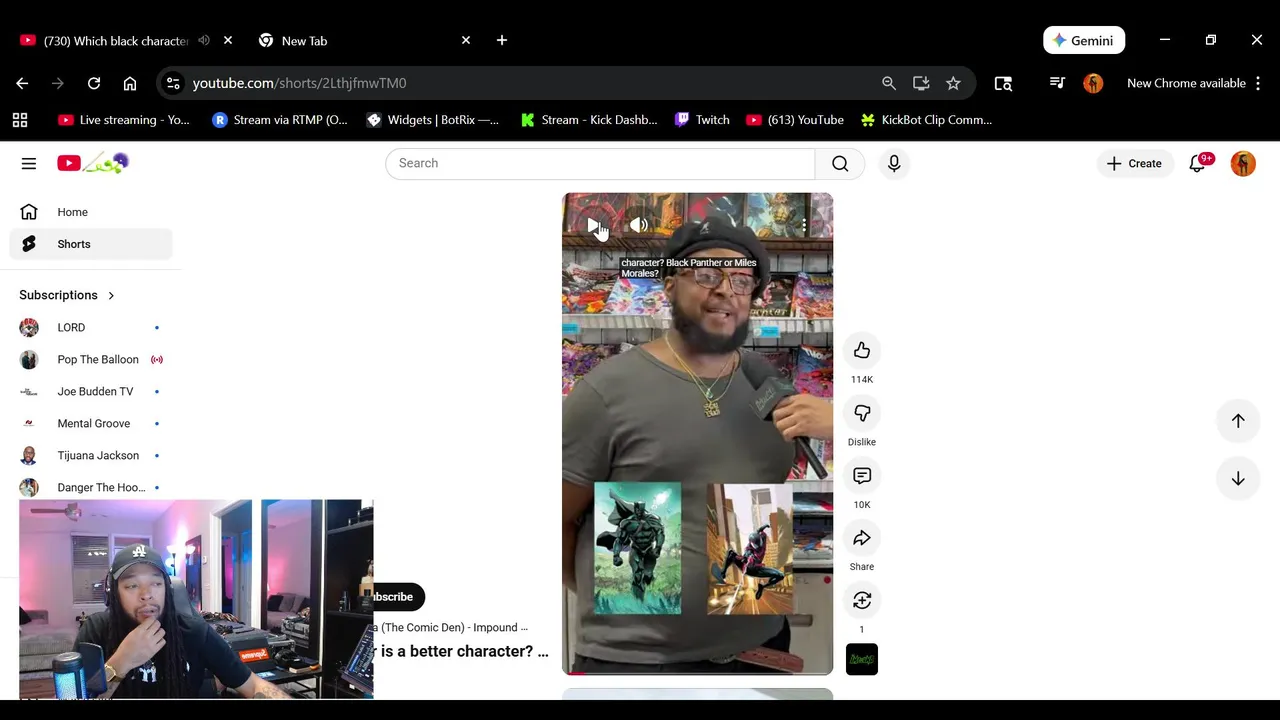This screenshot has height=720, width=1280.
Task: Open Joe Budden TV channel
Action: [91, 391]
